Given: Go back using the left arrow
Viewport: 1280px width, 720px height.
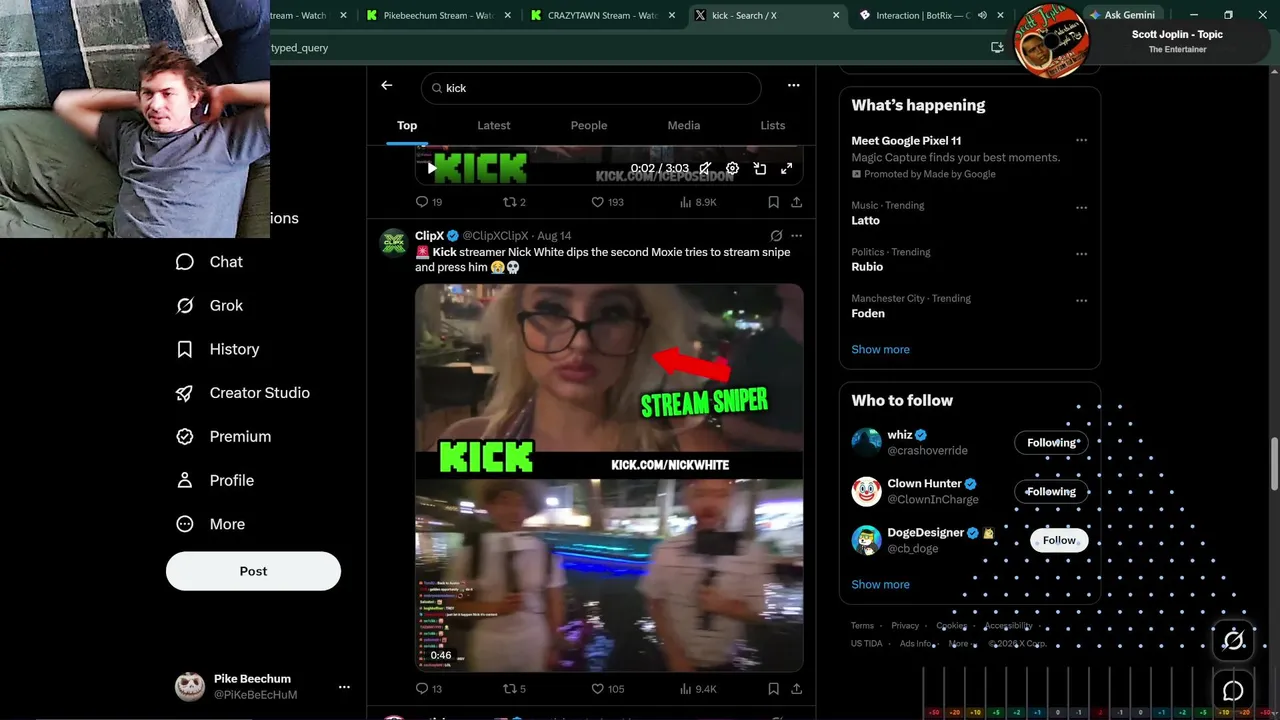Looking at the screenshot, I should coord(387,86).
